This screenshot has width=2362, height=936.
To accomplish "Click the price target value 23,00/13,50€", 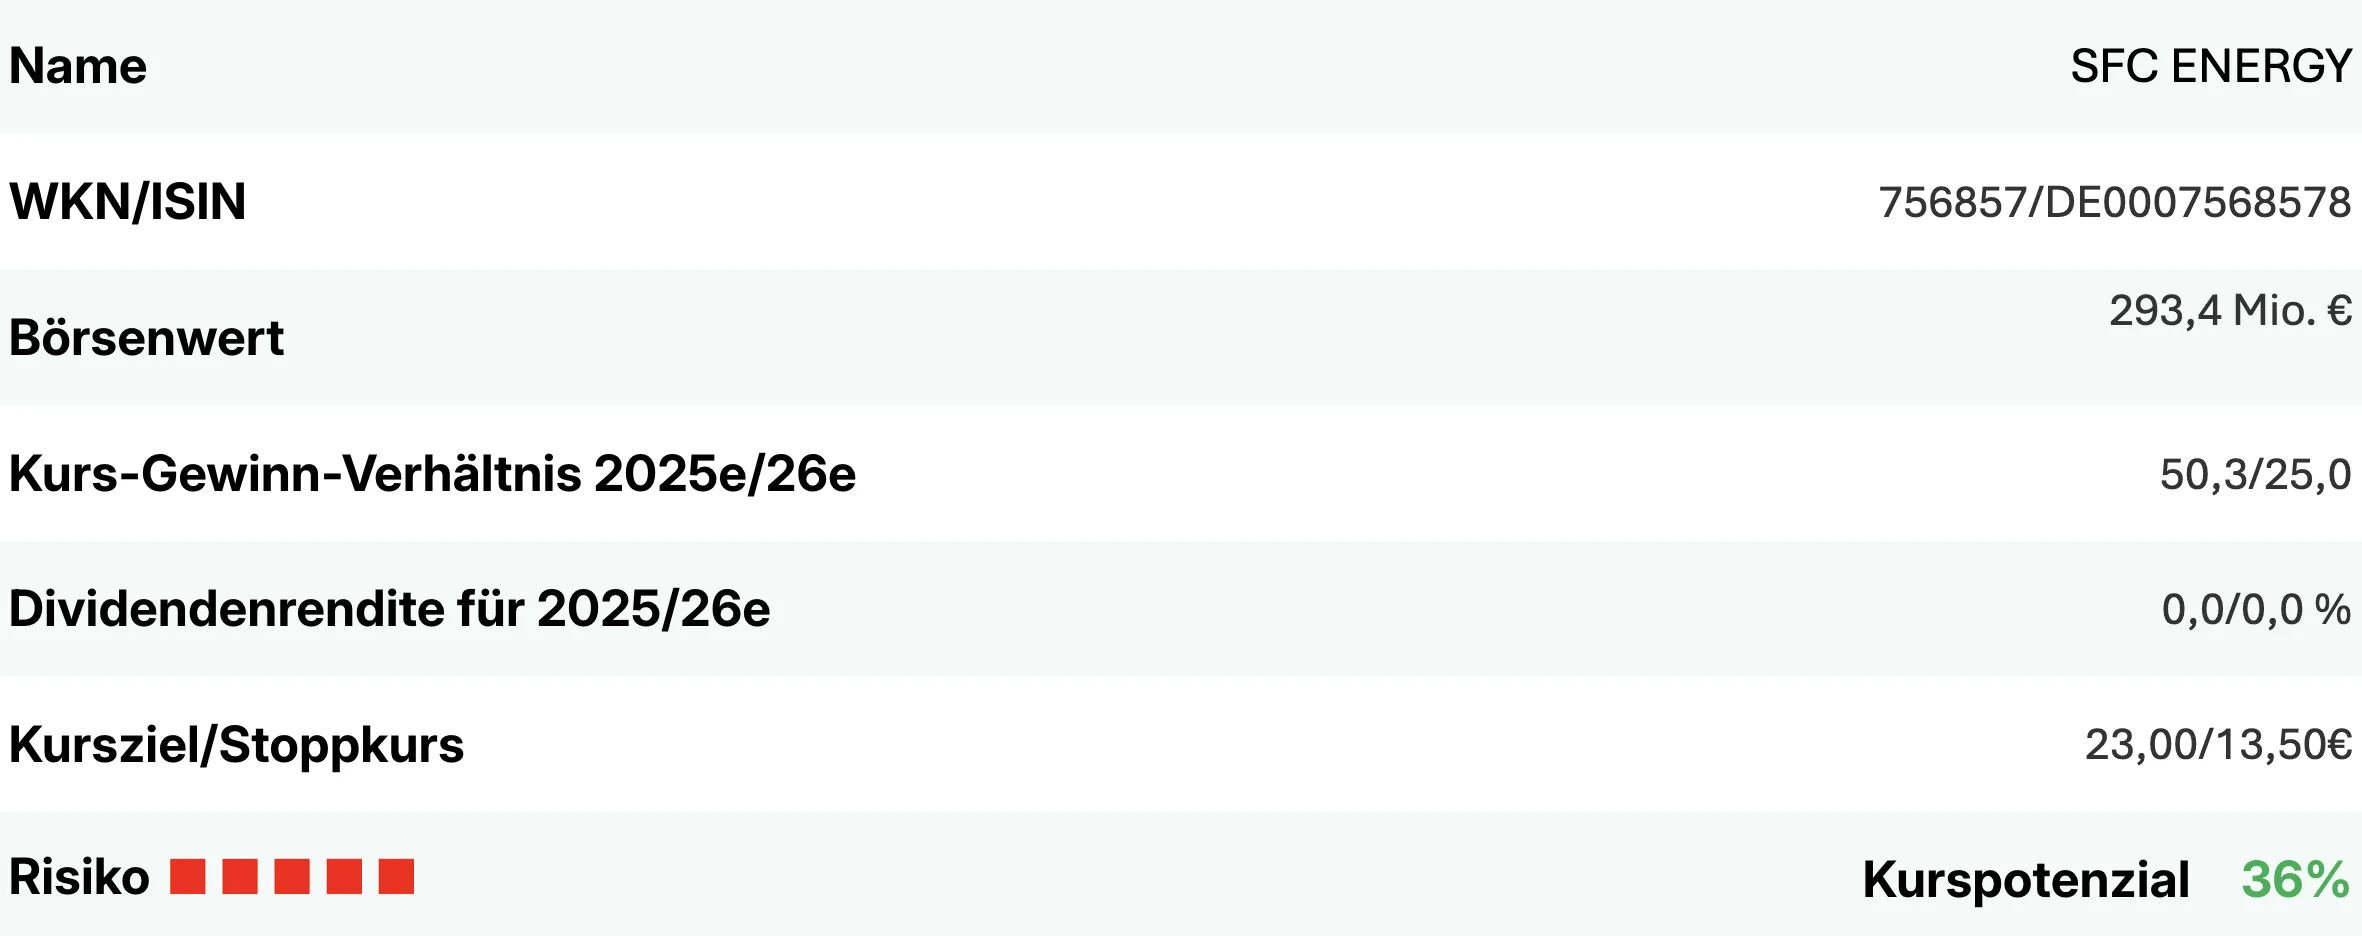I will tap(2218, 745).
